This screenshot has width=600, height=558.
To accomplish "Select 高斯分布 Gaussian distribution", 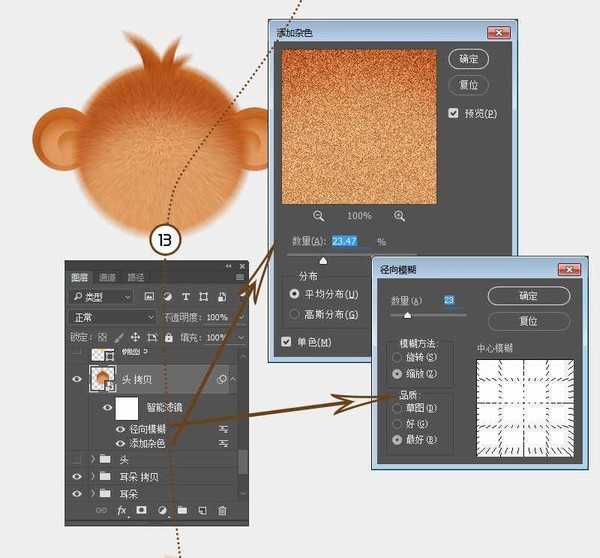I will [294, 314].
